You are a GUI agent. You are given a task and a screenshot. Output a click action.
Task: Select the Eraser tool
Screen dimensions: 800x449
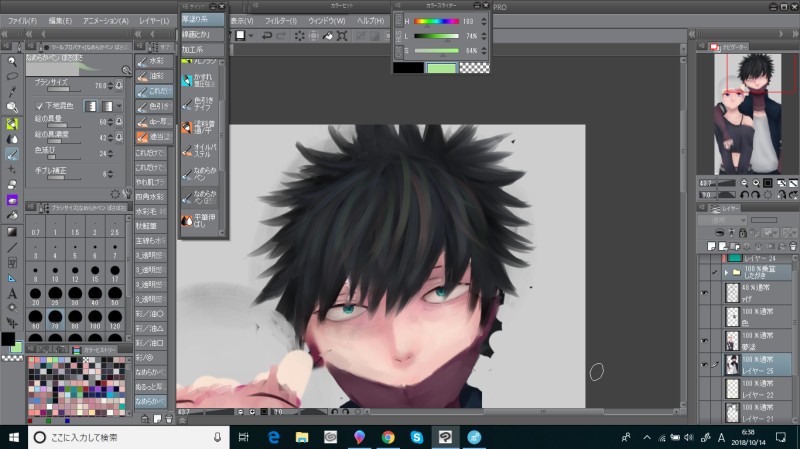[x=12, y=184]
